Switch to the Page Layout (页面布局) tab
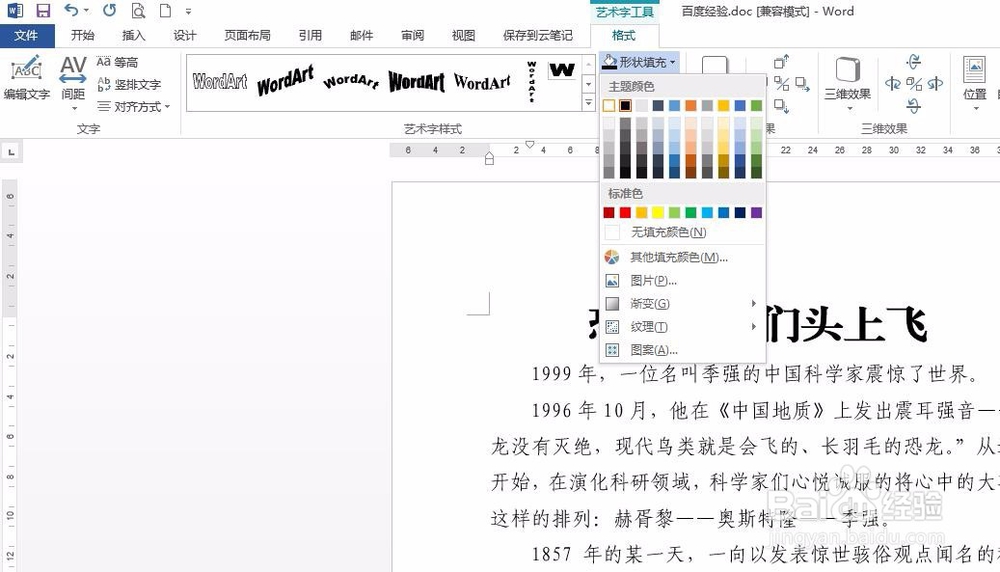Viewport: 1000px width, 572px height. click(x=247, y=35)
